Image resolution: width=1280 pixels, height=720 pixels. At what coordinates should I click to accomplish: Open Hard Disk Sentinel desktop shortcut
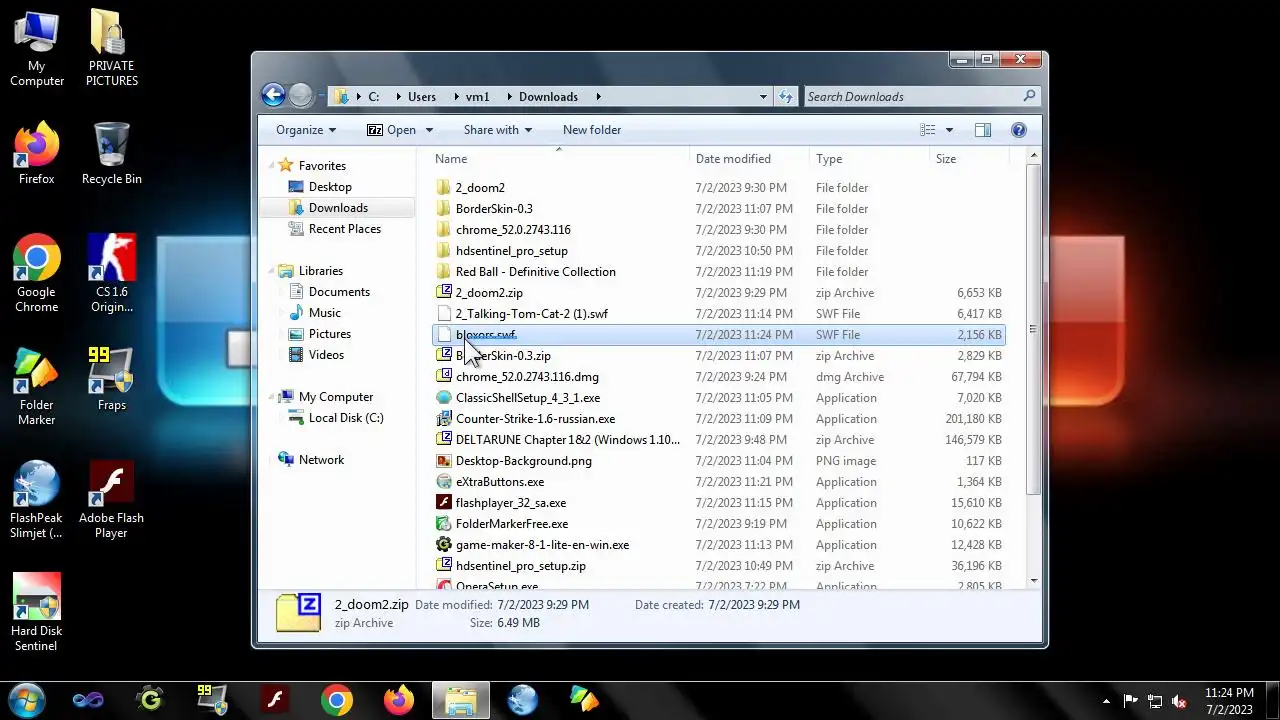(37, 612)
